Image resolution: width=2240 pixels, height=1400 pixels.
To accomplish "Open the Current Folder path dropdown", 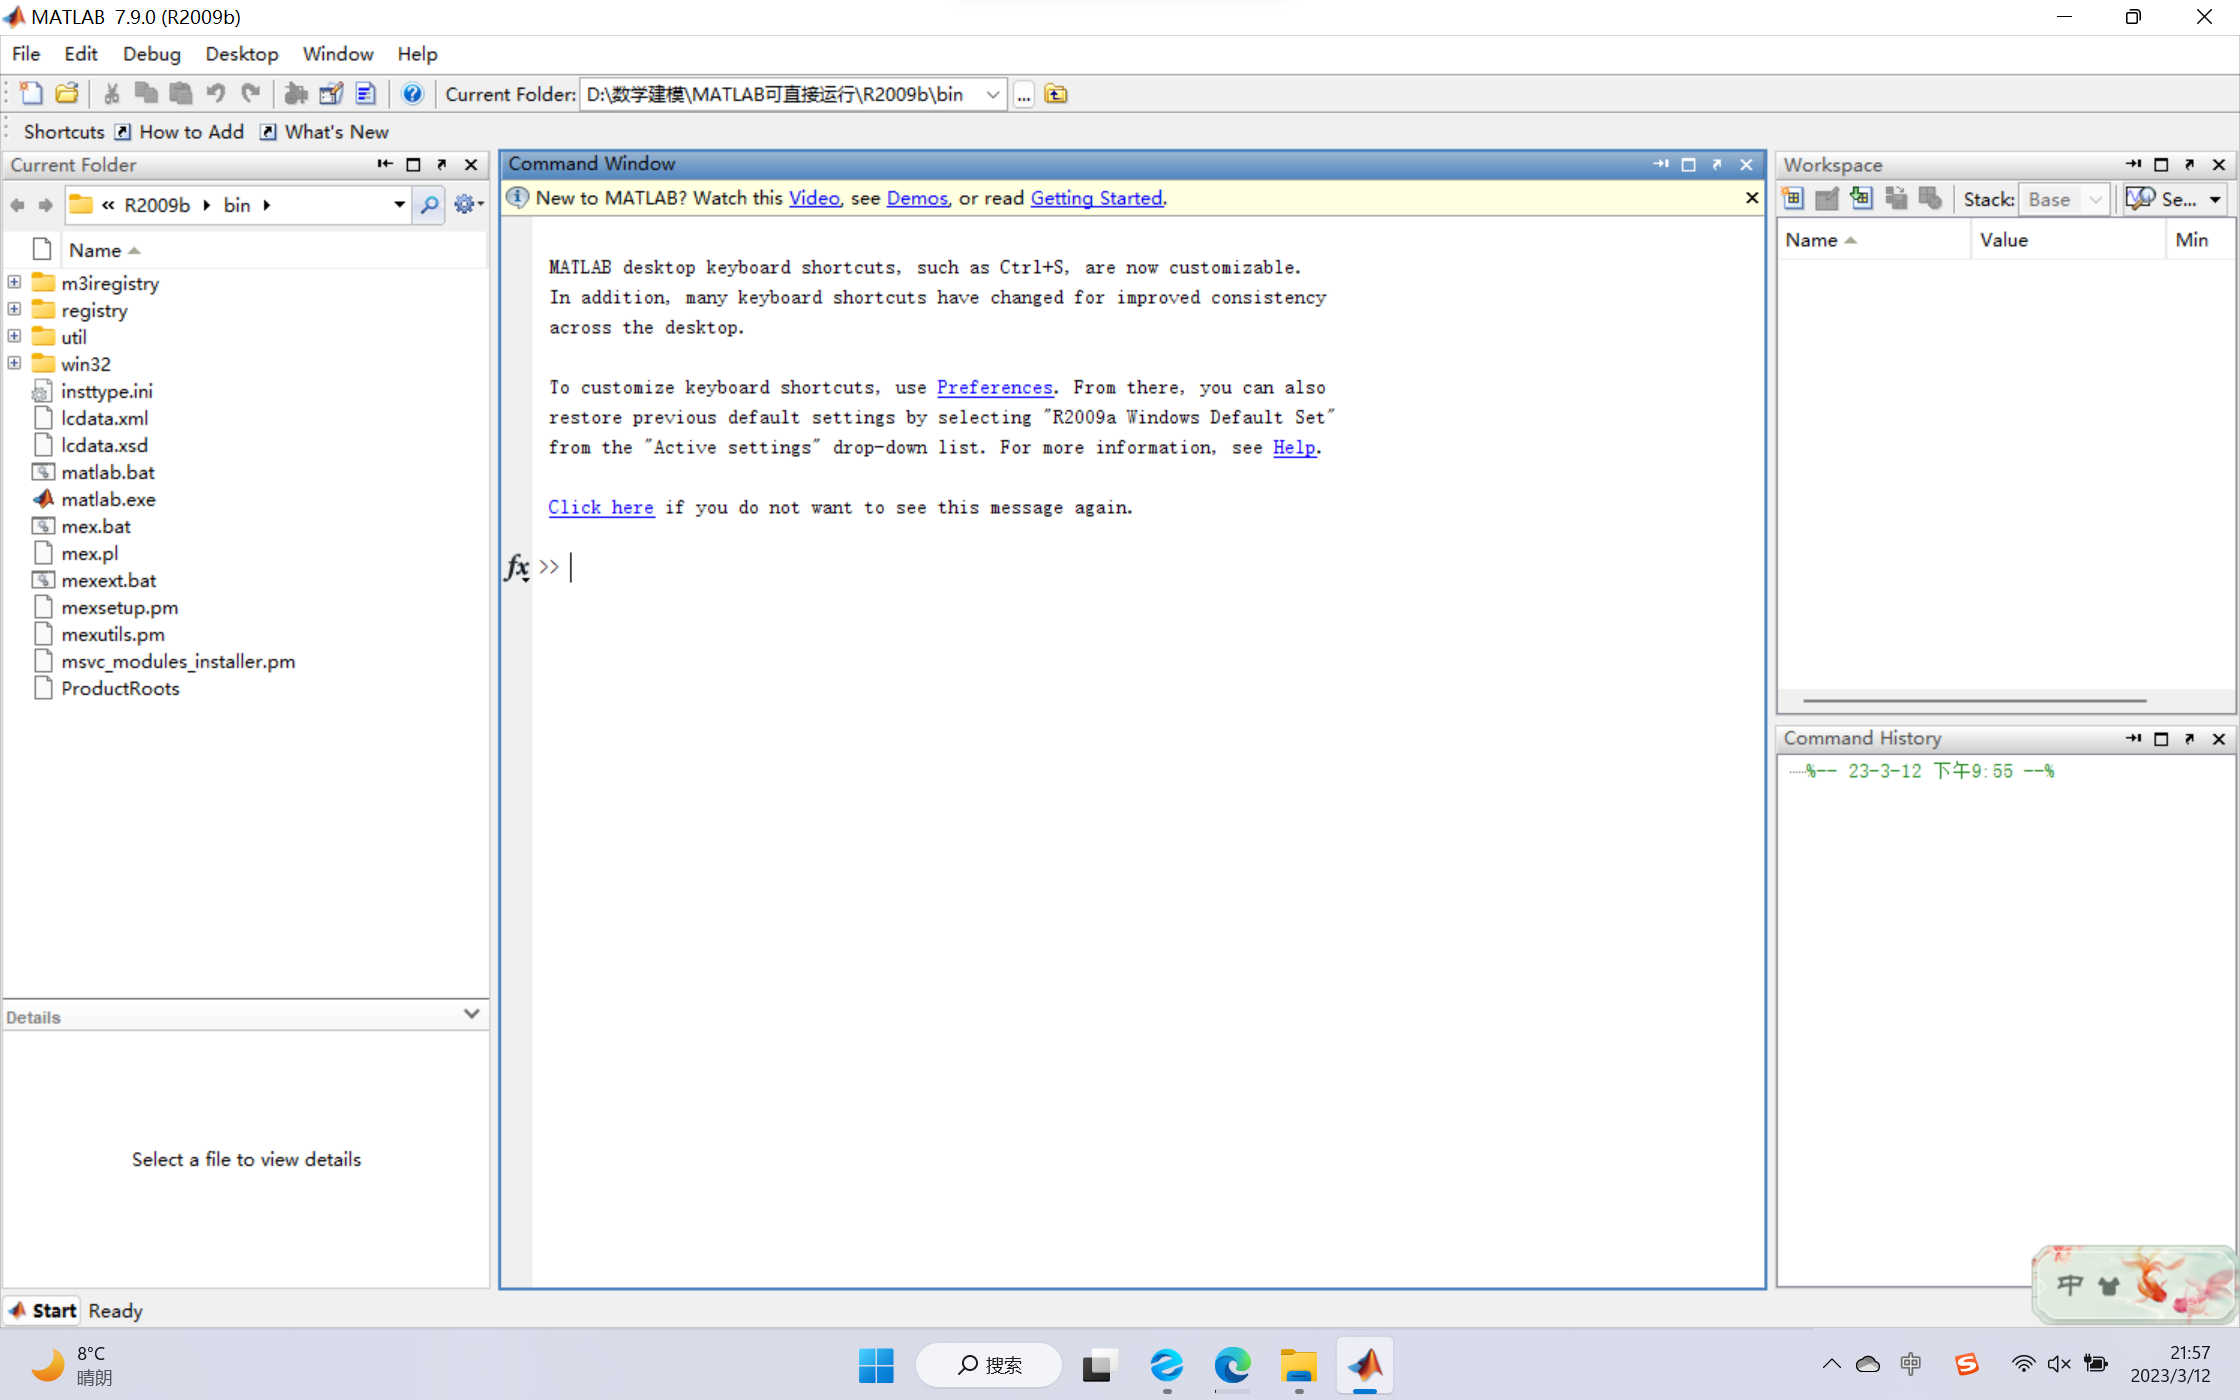I will 992,94.
